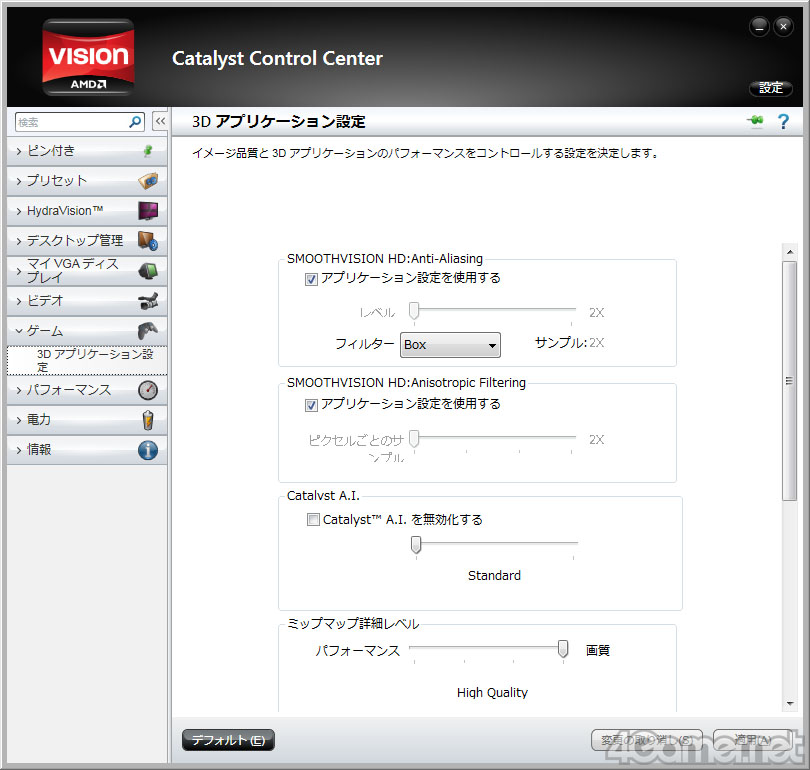Image resolution: width=810 pixels, height=770 pixels.
Task: Open the 設定 button in header
Action: click(x=771, y=88)
